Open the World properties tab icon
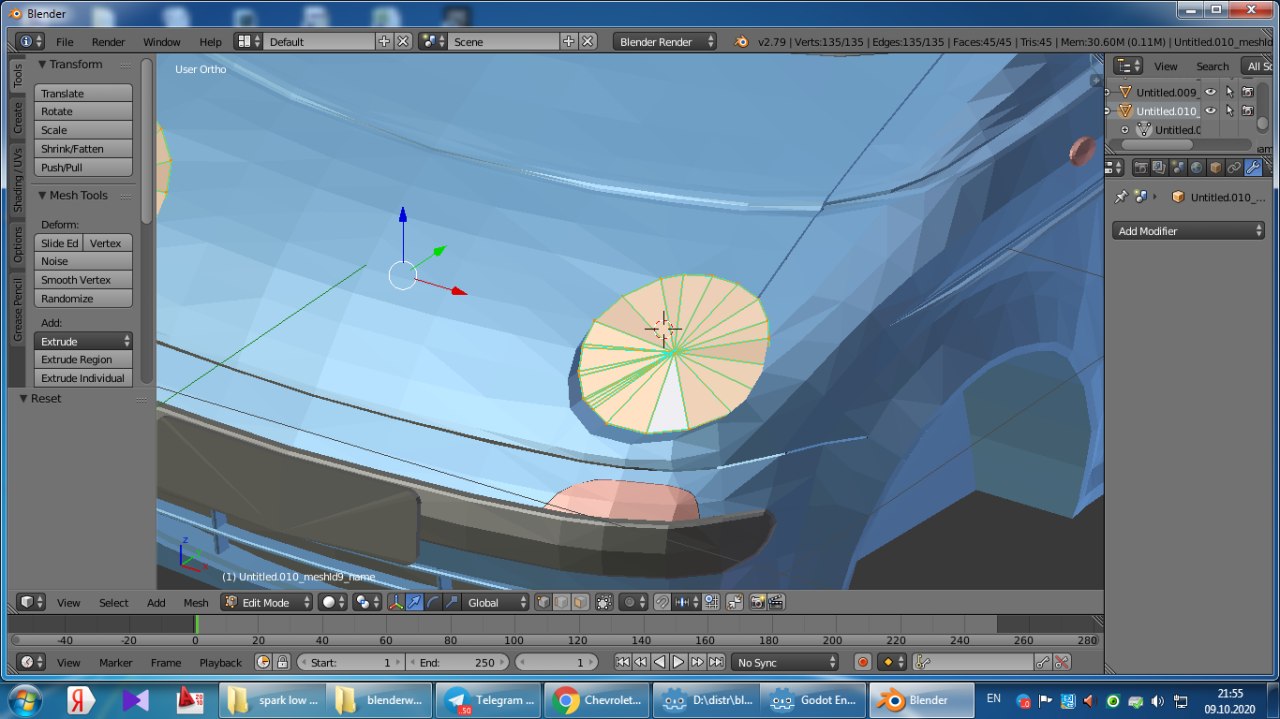1280x719 pixels. coord(1196,167)
